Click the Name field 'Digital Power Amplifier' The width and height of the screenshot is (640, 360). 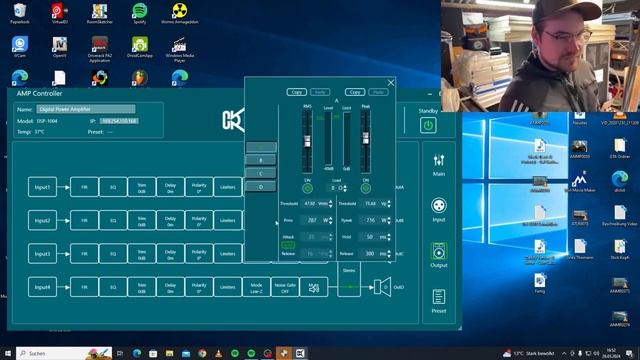pyautogui.click(x=86, y=109)
